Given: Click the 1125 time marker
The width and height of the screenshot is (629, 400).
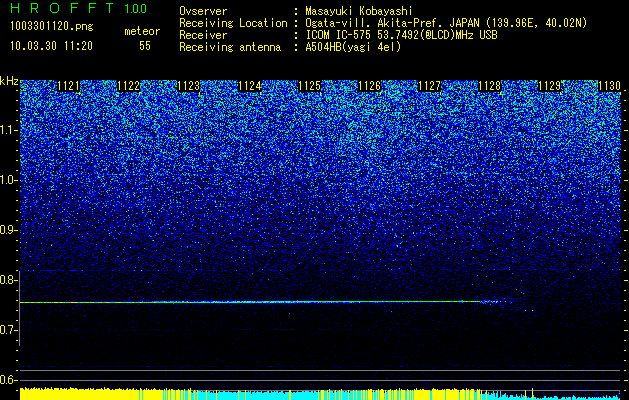Looking at the screenshot, I should (x=310, y=86).
